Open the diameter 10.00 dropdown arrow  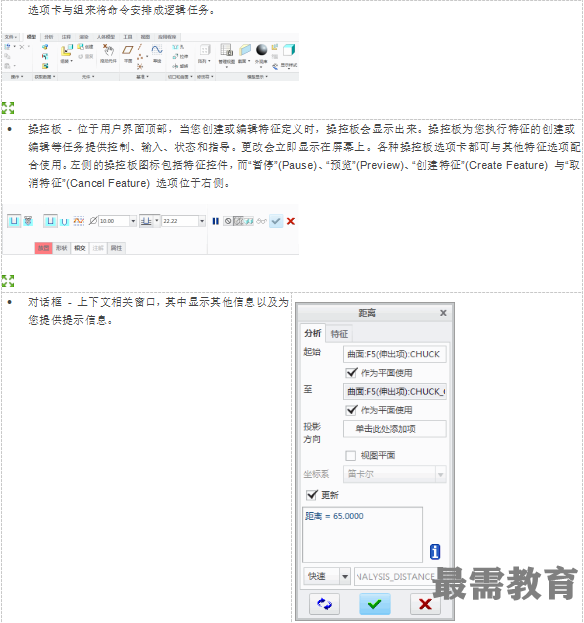[x=133, y=221]
